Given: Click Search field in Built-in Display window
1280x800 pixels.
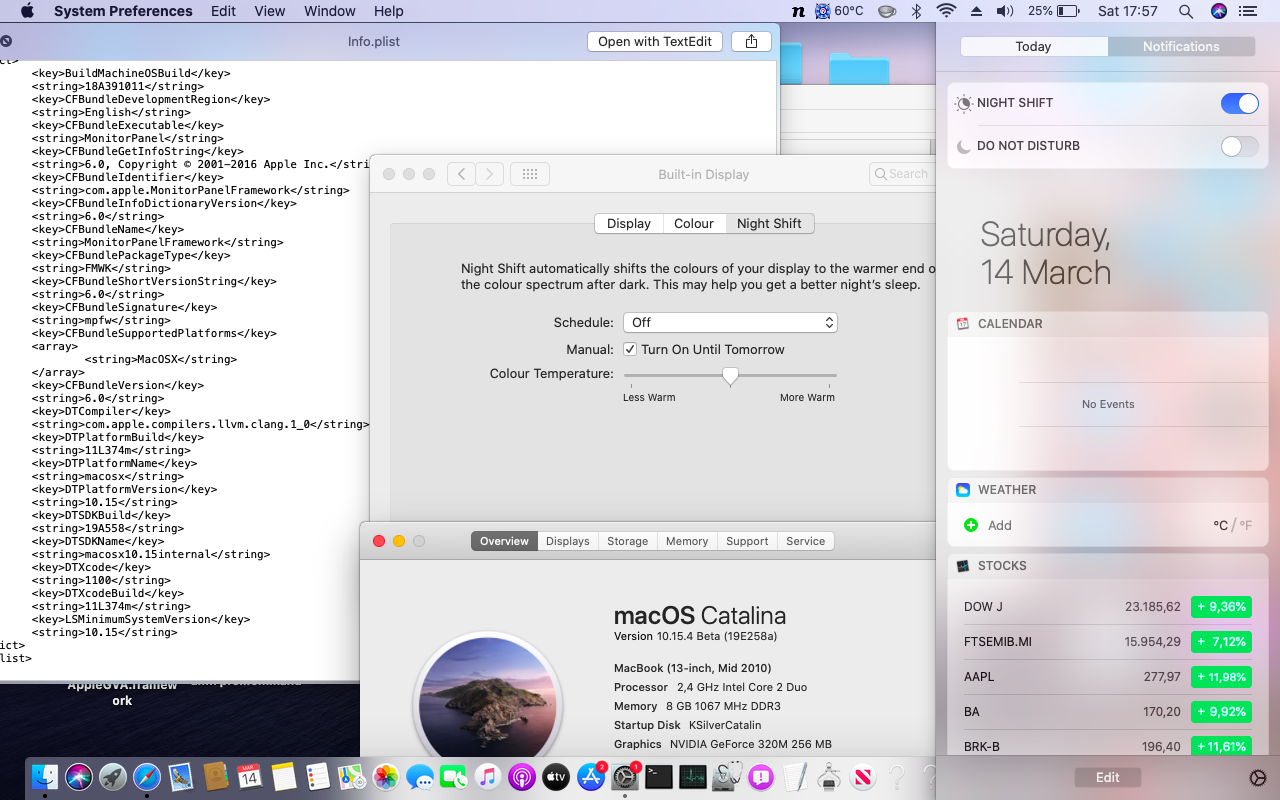Looking at the screenshot, I should (x=903, y=174).
